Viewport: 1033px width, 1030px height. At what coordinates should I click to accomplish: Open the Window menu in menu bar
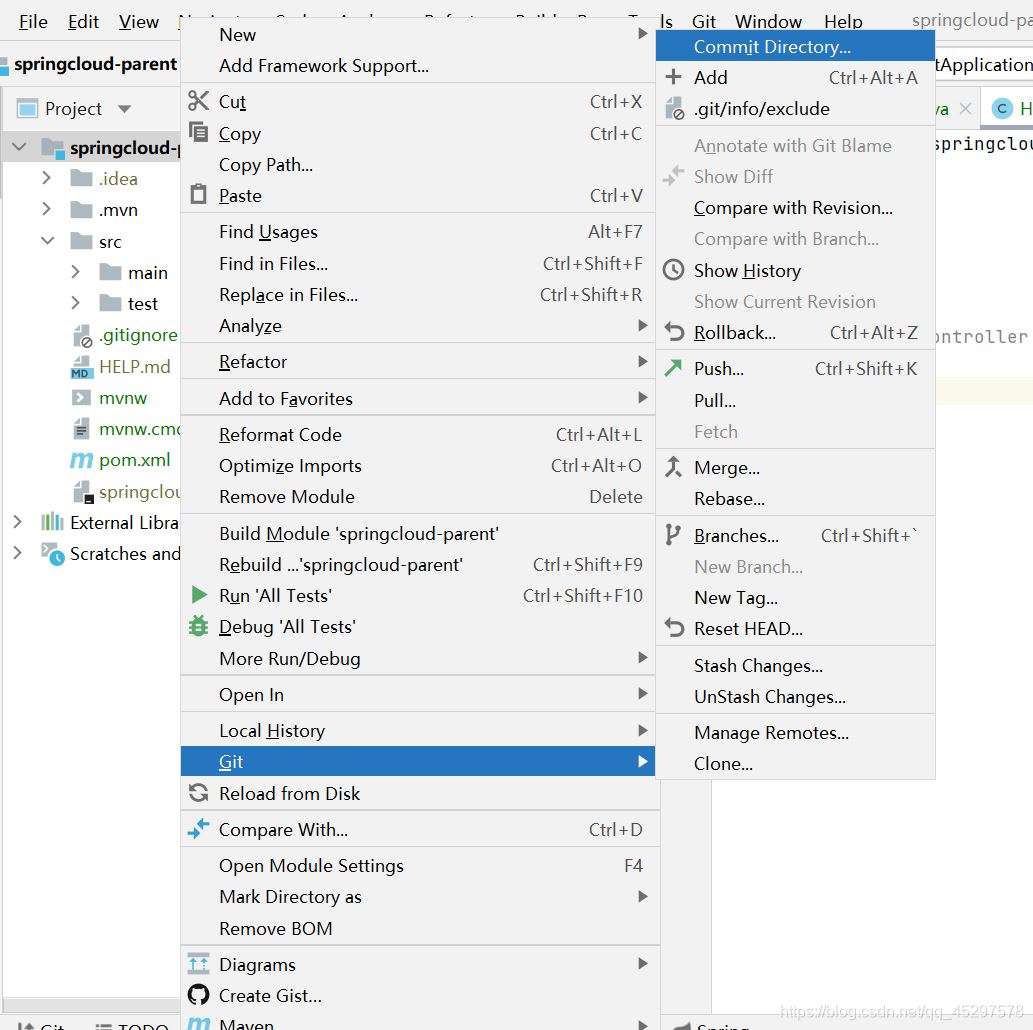tap(768, 21)
